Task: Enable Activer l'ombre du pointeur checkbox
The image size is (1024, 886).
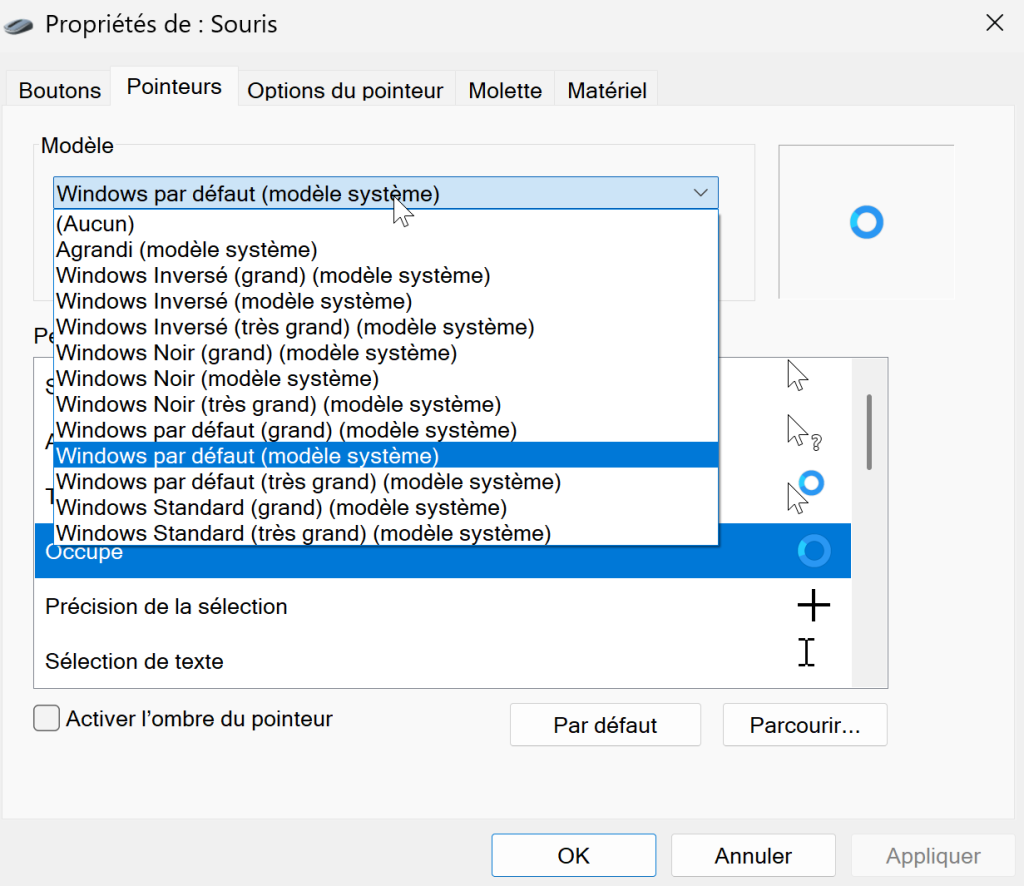Action: coord(46,718)
